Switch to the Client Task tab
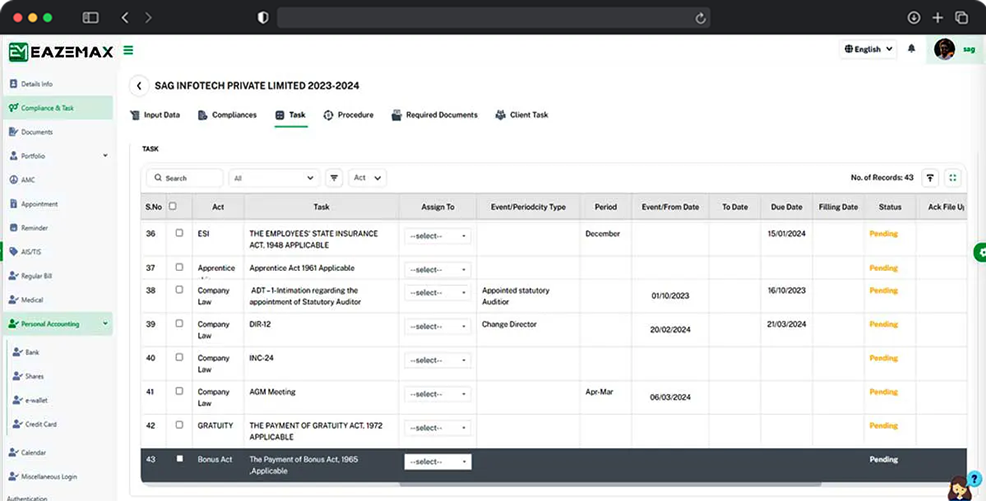Viewport: 986px width, 501px height. (x=521, y=115)
